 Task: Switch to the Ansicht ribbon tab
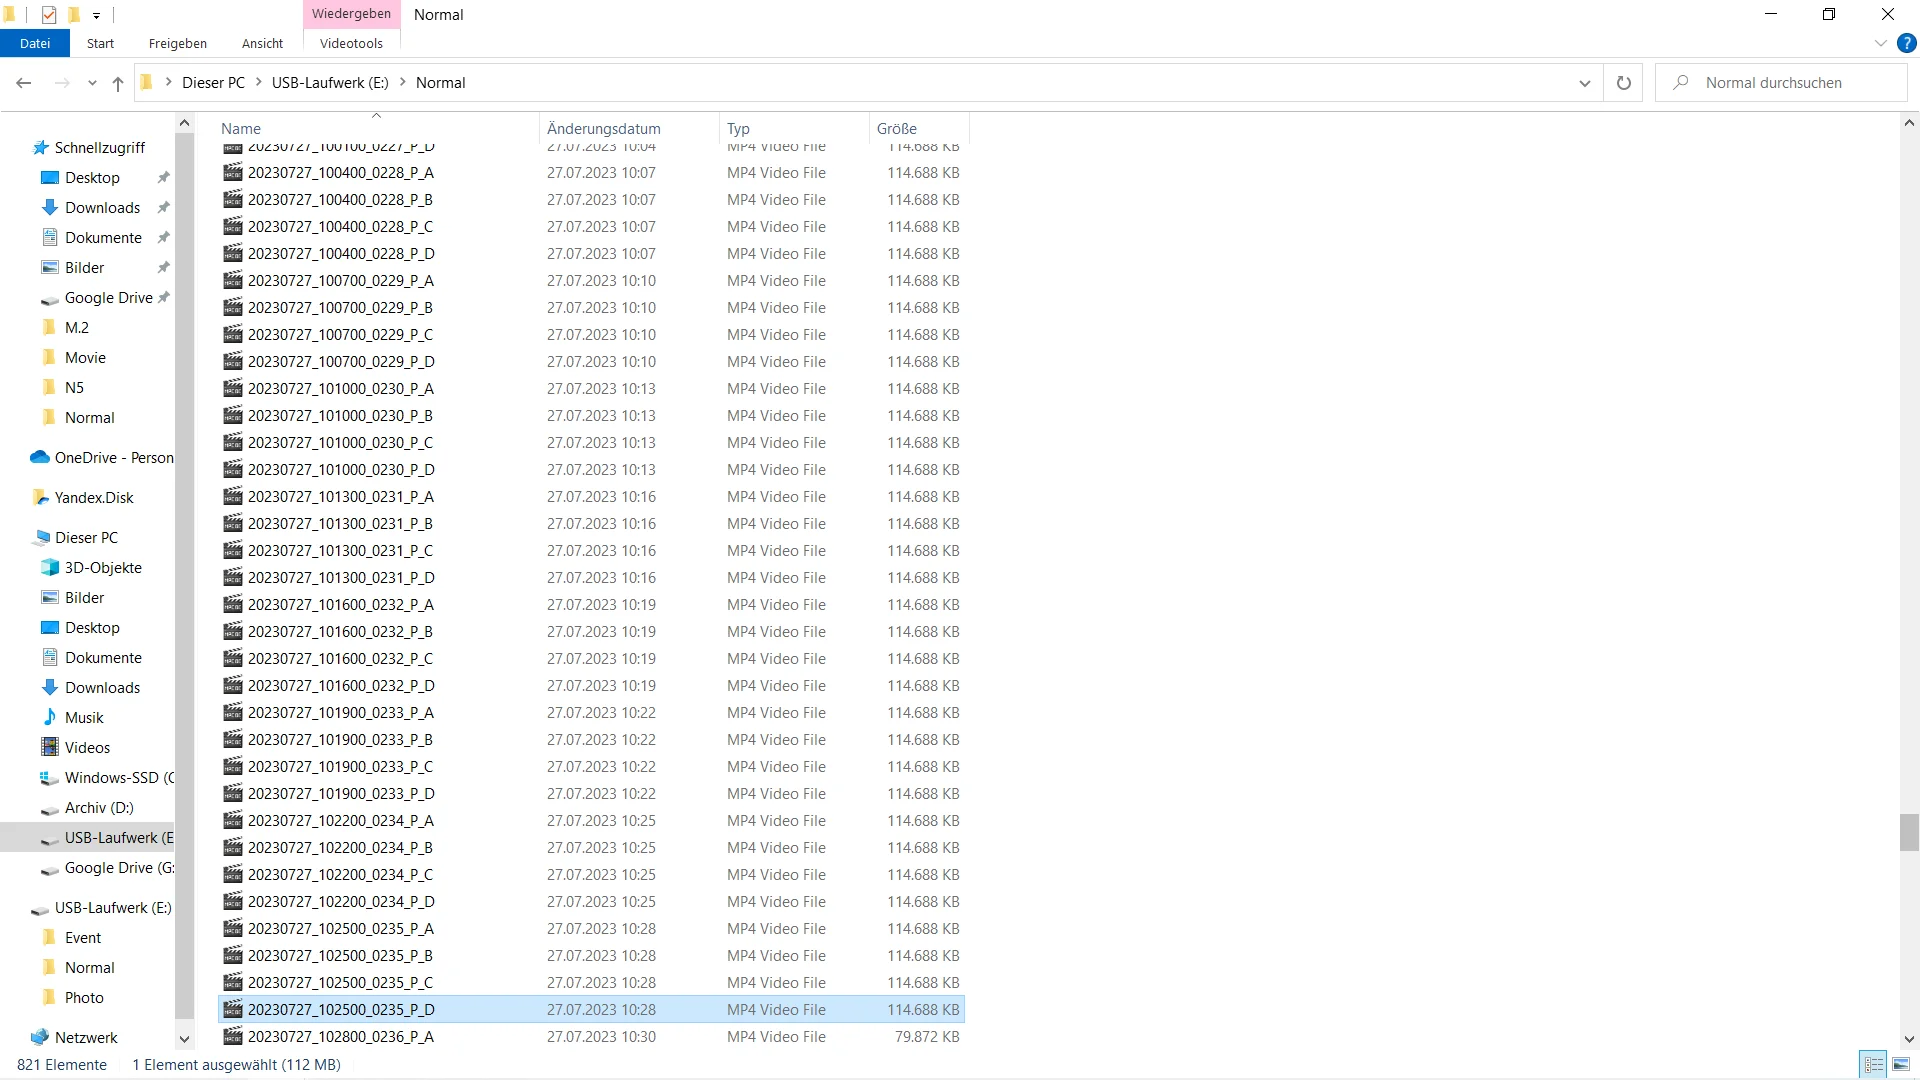click(262, 43)
